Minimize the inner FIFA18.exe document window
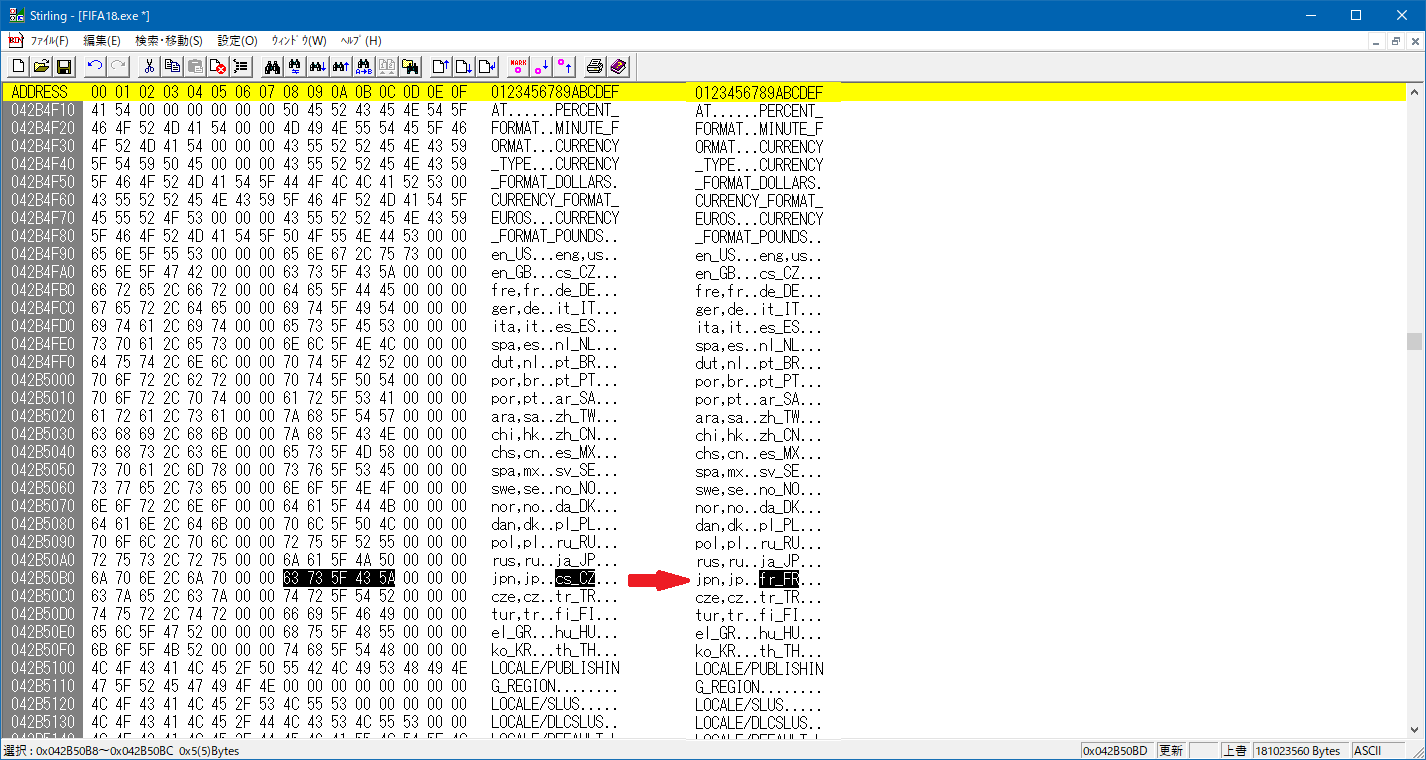This screenshot has height=760, width=1426. [1375, 41]
